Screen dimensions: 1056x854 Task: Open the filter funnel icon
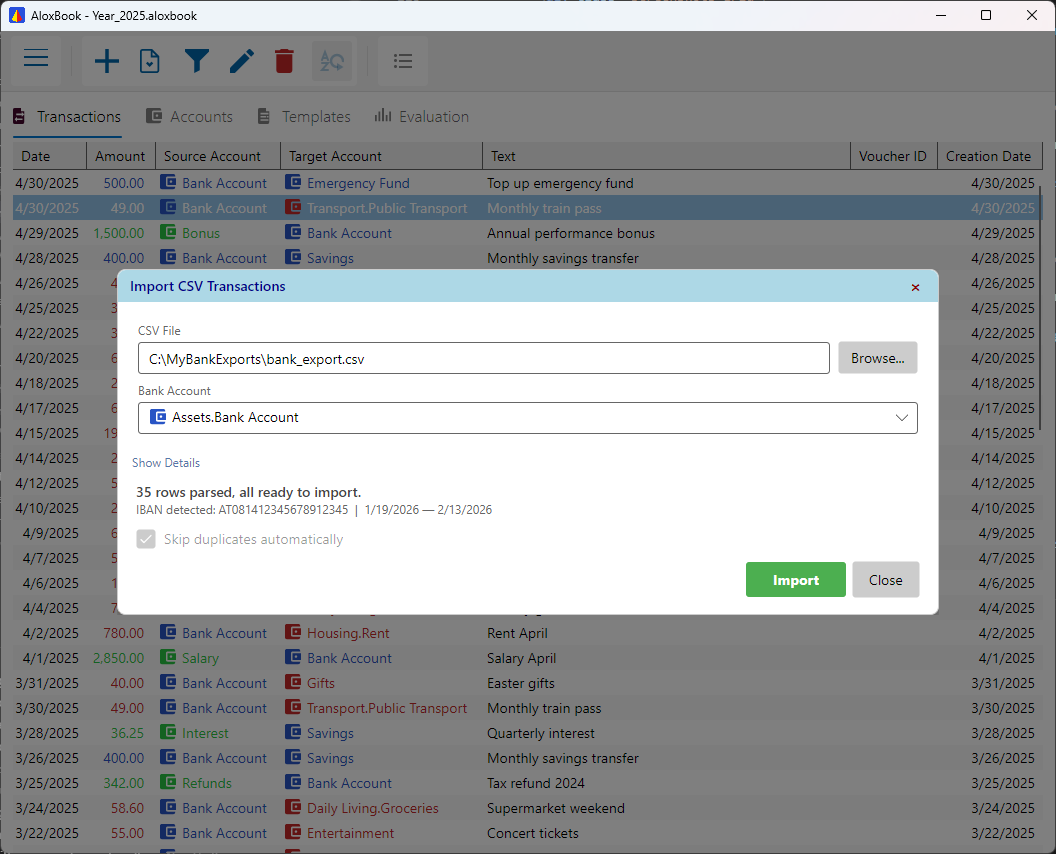197,60
